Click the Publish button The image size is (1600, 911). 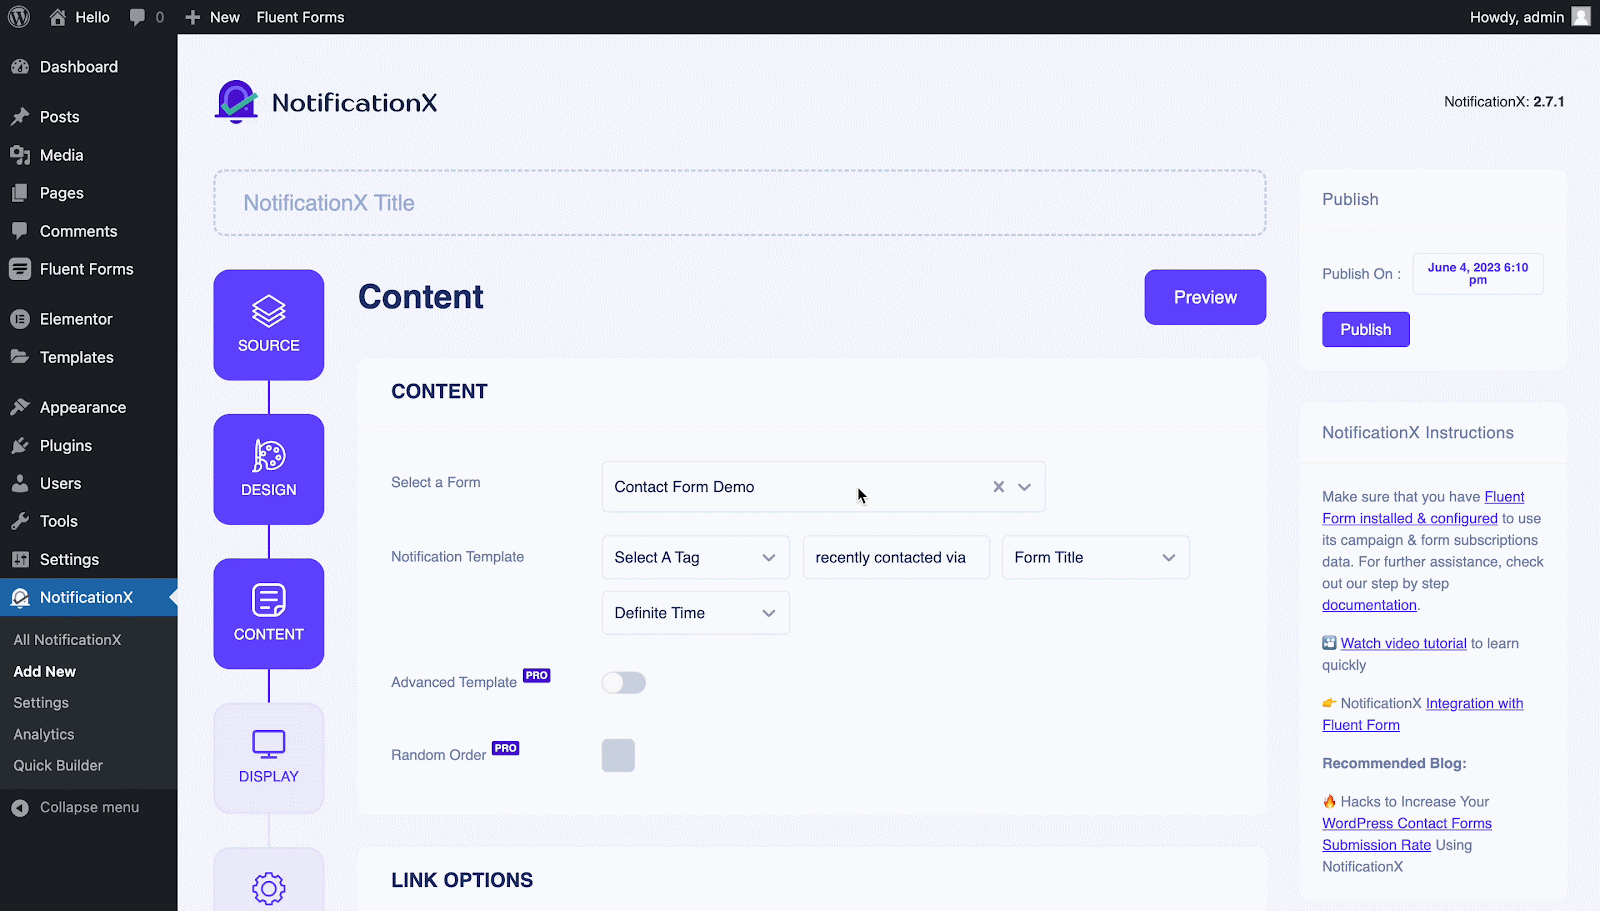1366,330
